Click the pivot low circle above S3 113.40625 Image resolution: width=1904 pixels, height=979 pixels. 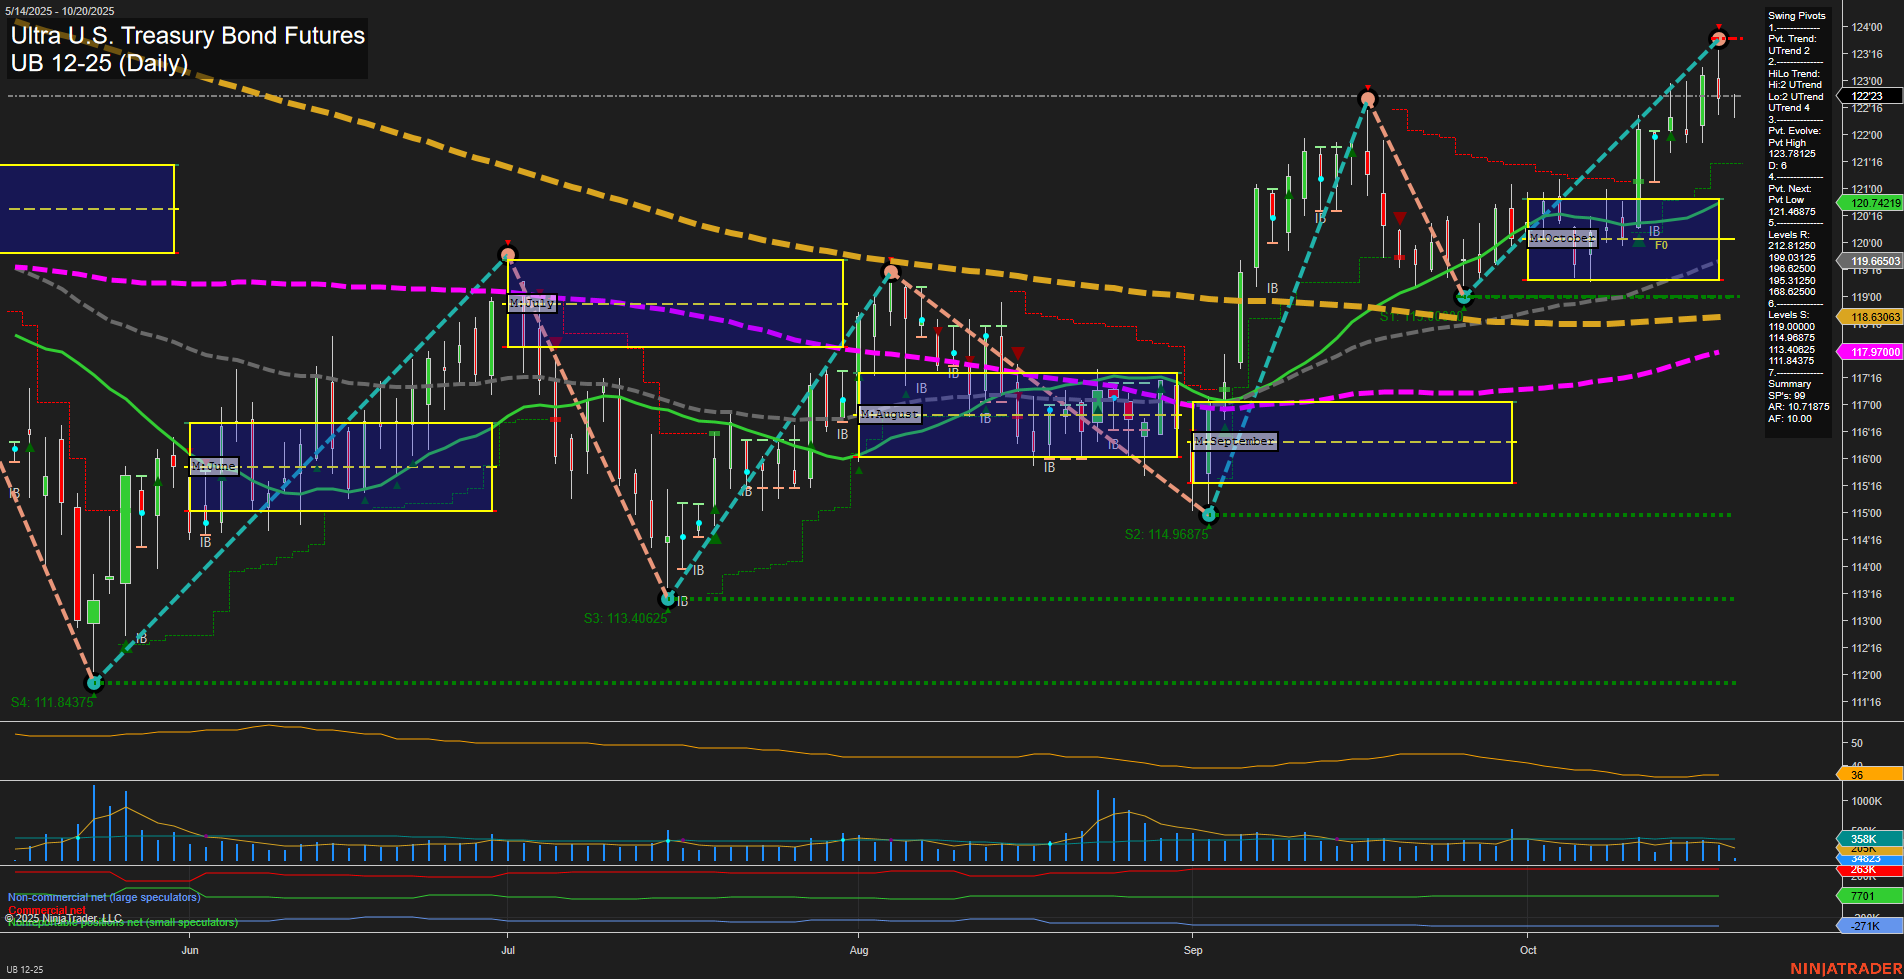point(668,599)
